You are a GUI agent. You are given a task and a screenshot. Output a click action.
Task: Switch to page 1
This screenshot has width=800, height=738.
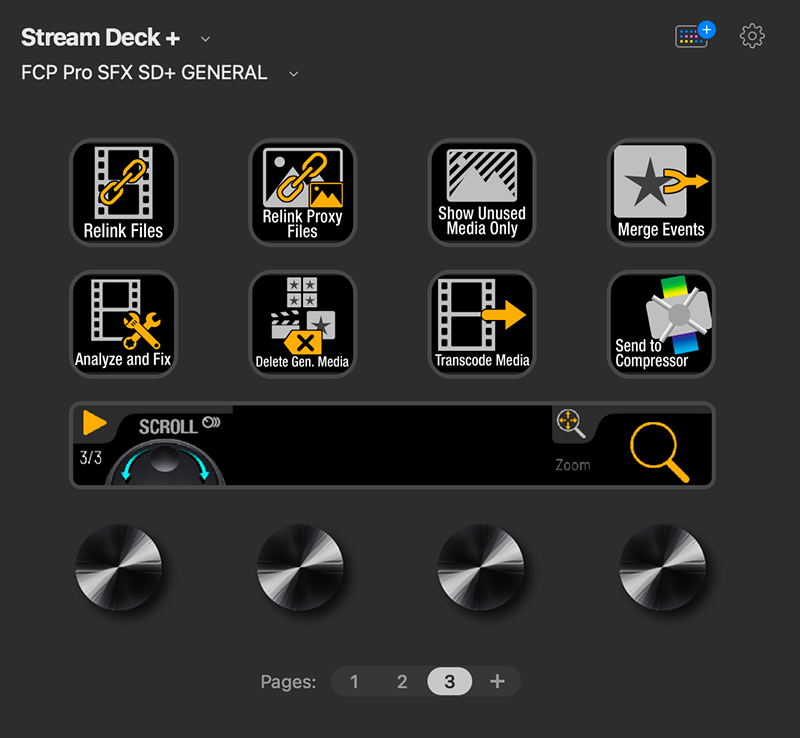354,681
